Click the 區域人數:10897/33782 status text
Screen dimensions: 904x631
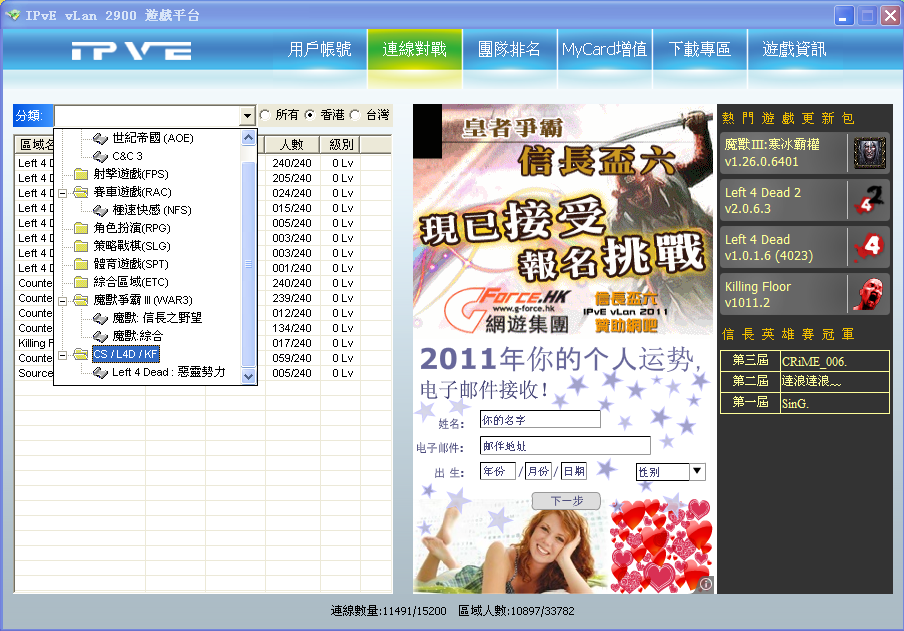click(516, 611)
